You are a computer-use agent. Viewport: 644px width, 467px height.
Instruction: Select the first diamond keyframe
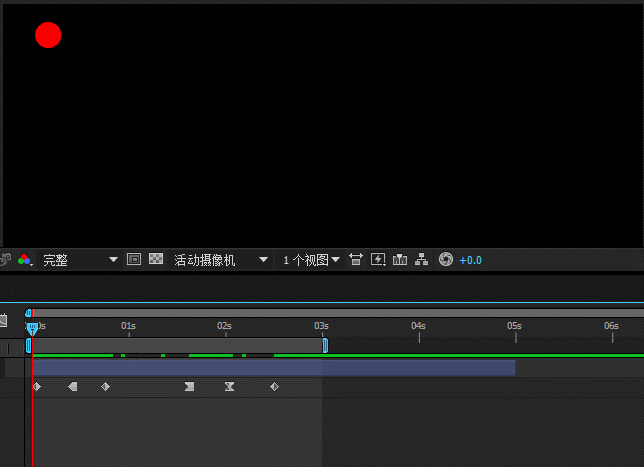click(37, 386)
